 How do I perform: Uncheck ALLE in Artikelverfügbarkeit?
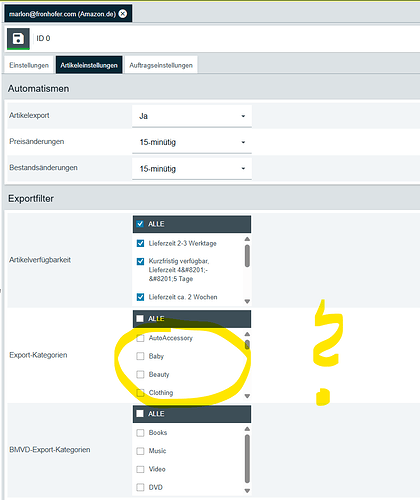pyautogui.click(x=140, y=224)
